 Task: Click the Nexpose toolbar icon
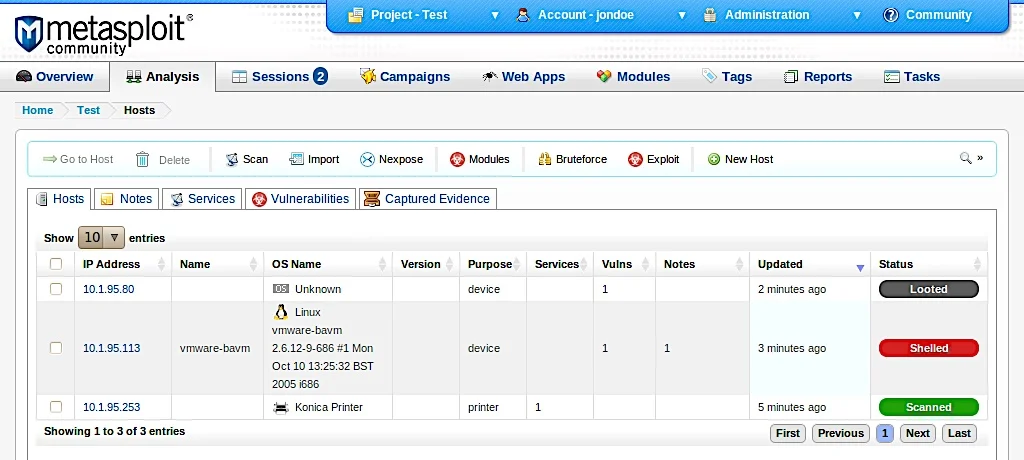[x=367, y=159]
